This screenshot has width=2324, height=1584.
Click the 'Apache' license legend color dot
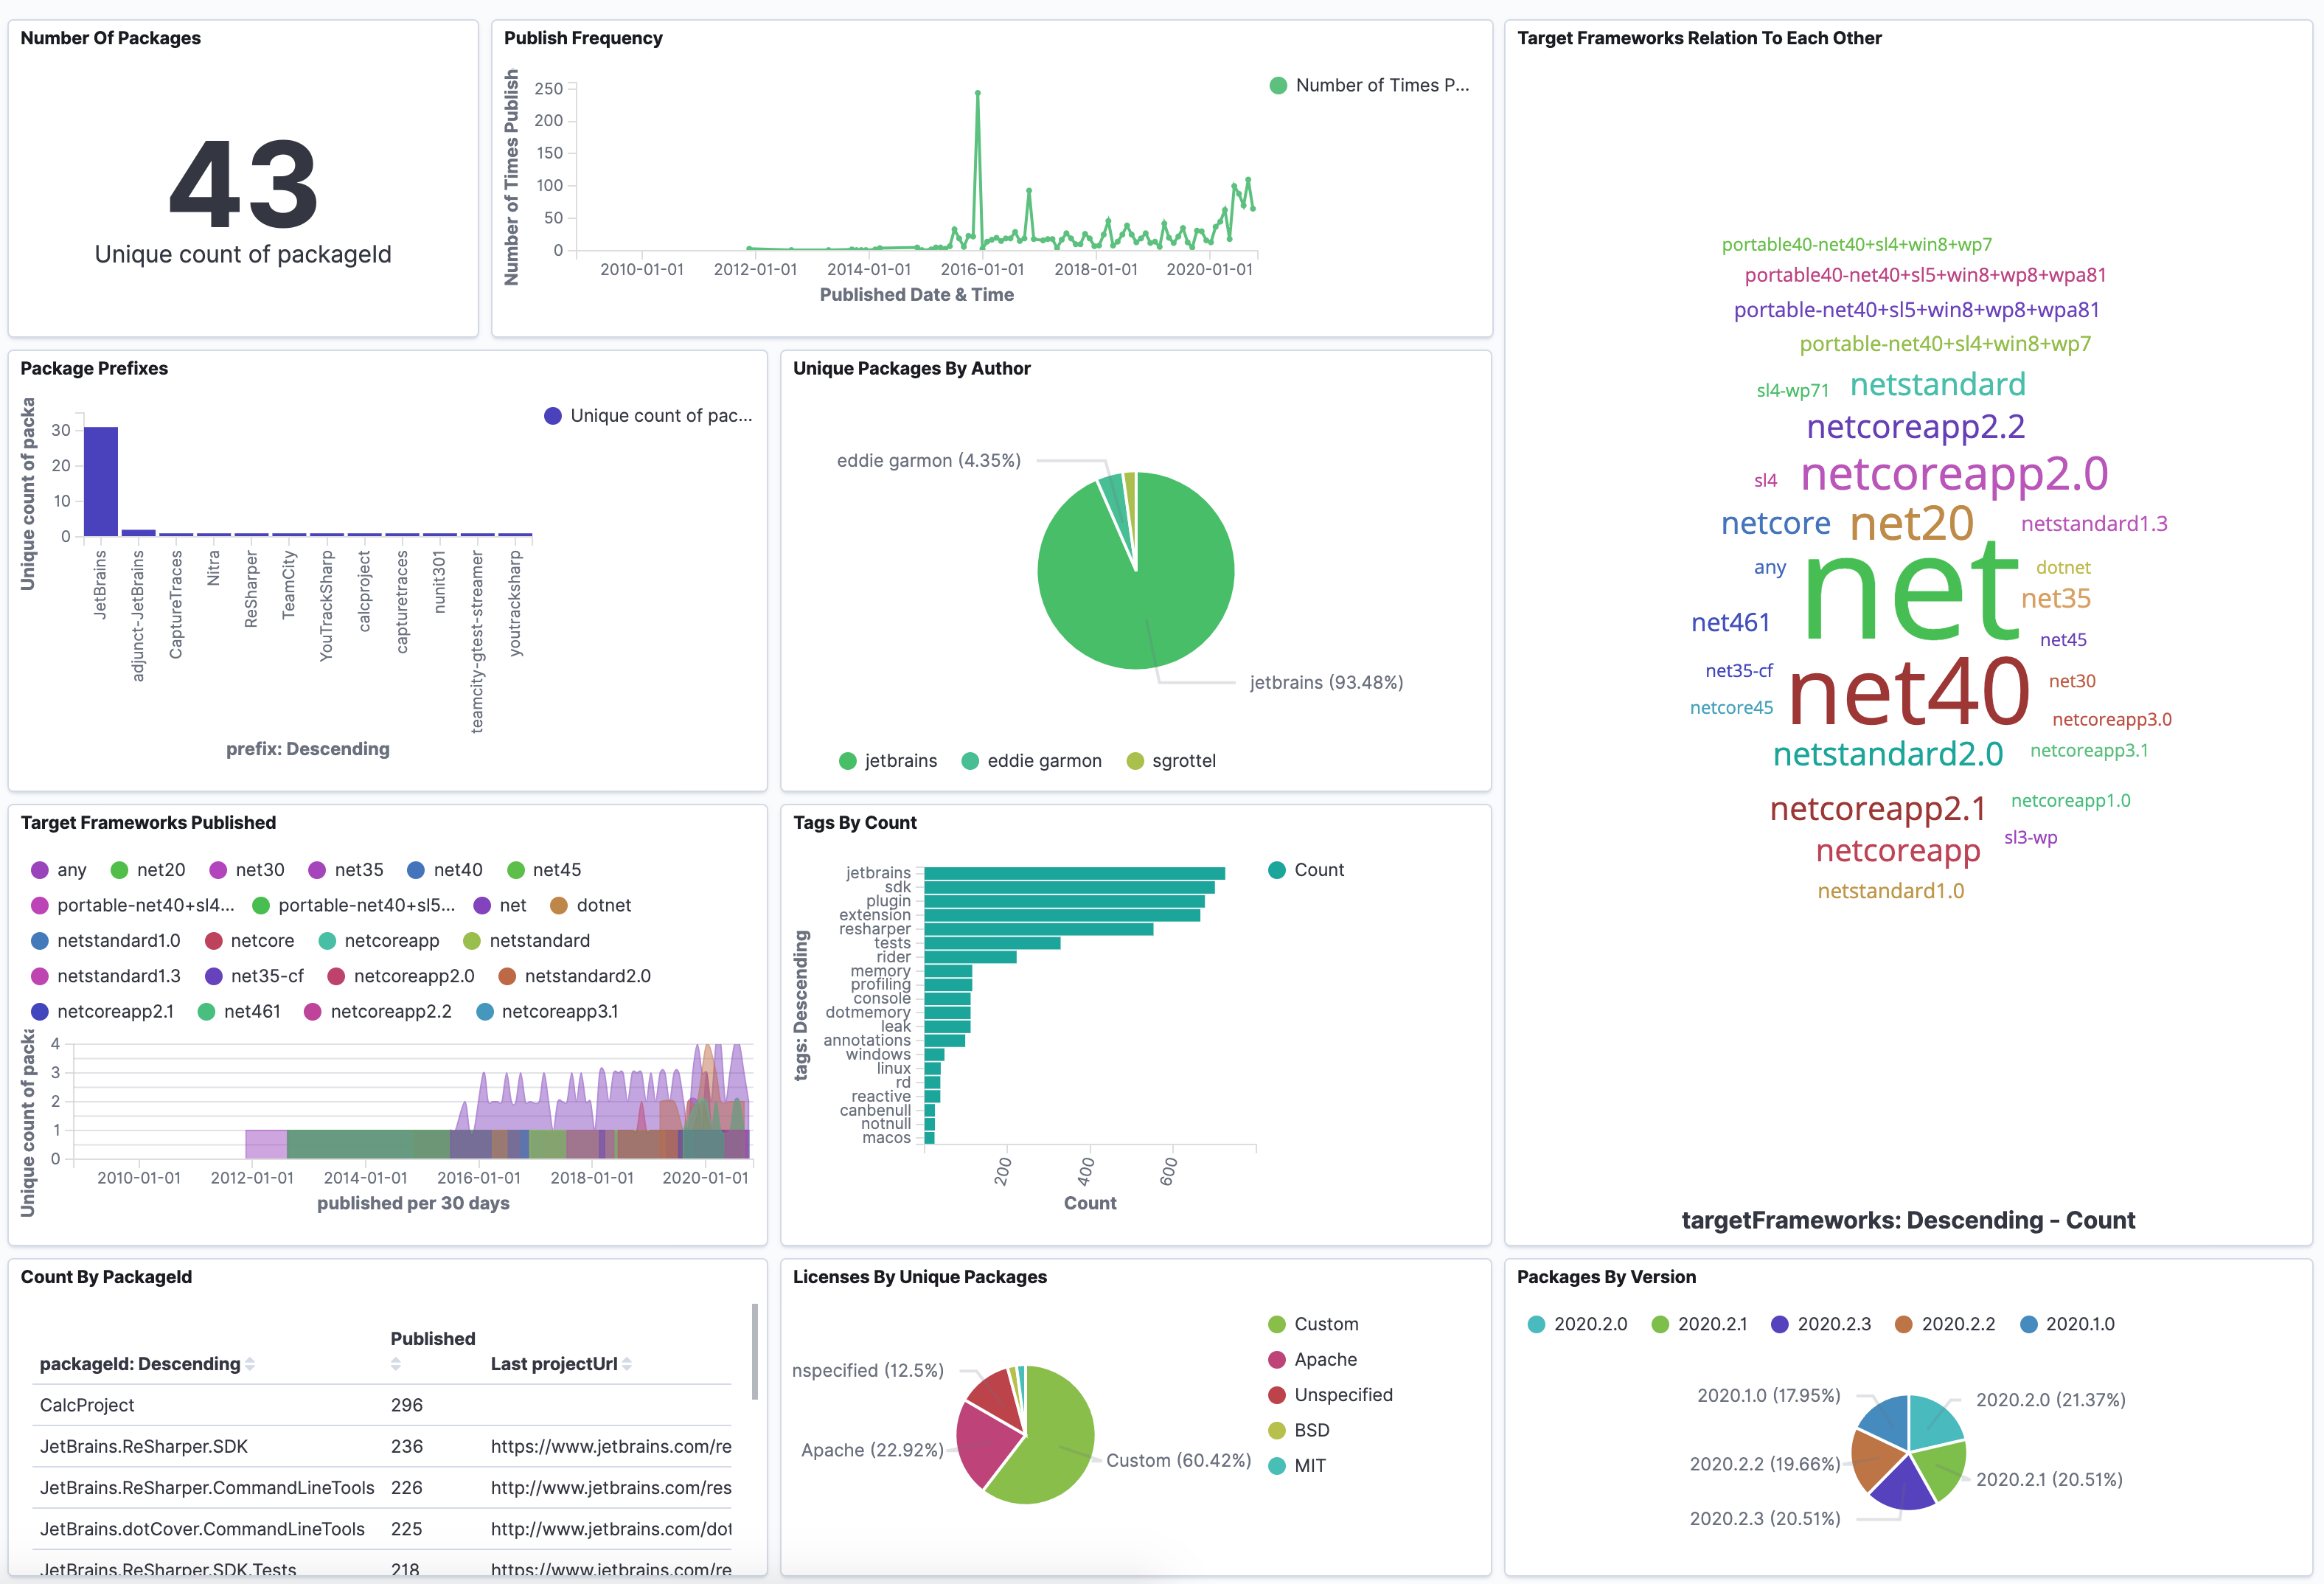[x=1277, y=1360]
